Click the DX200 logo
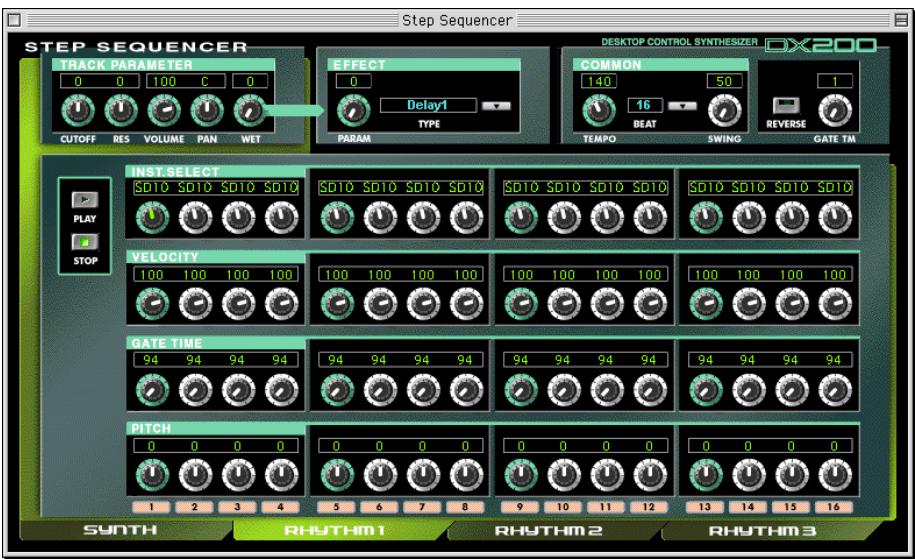This screenshot has width=915, height=559. (820, 45)
